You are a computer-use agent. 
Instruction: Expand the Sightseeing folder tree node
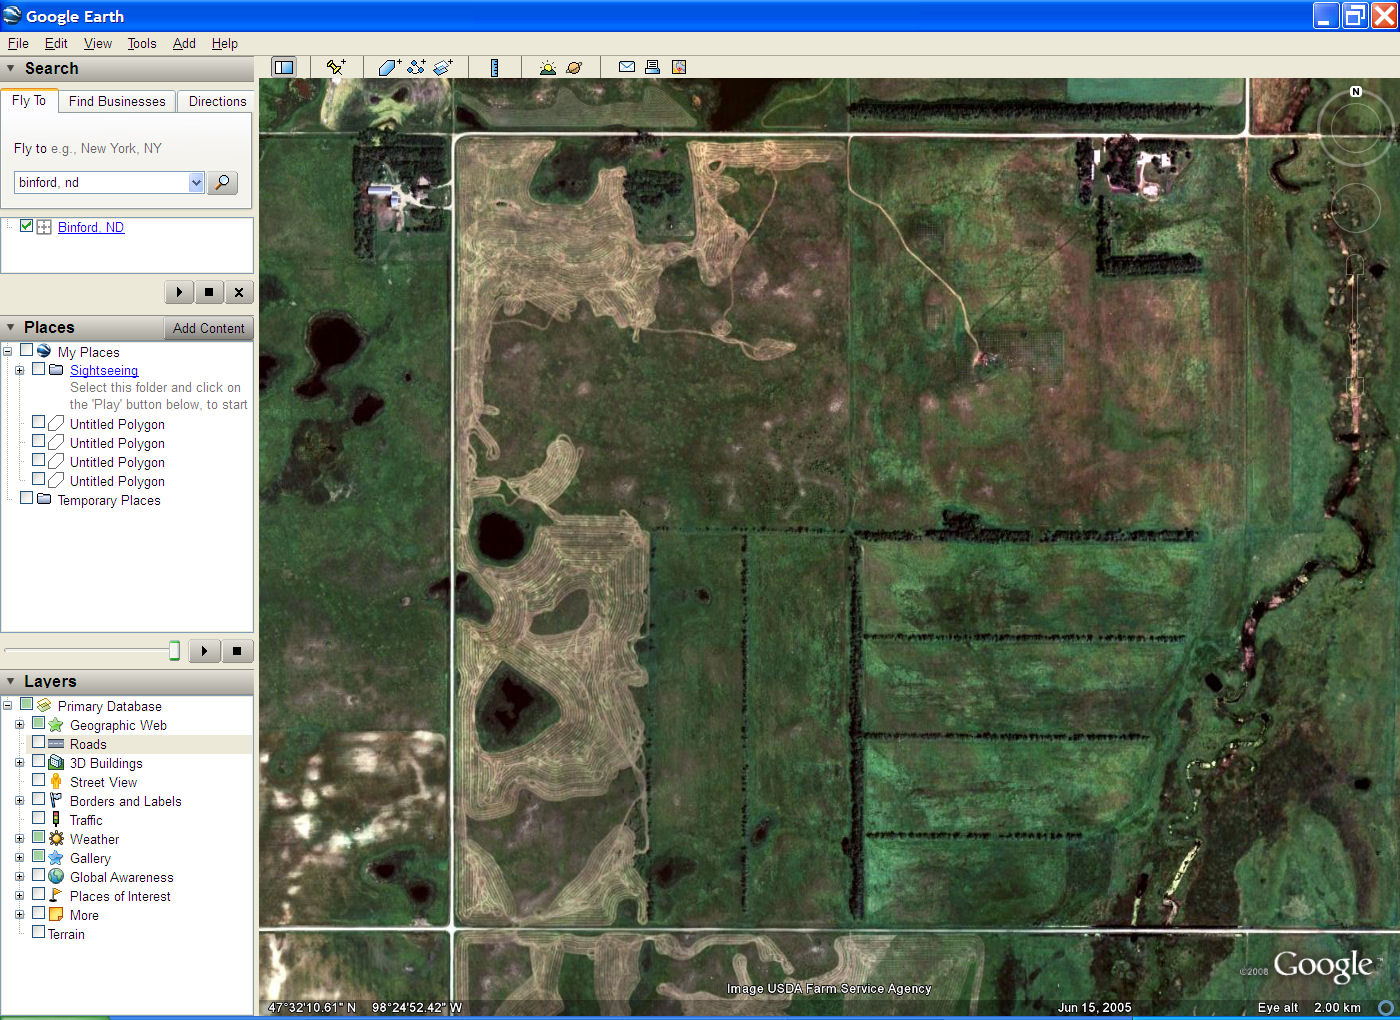click(19, 370)
